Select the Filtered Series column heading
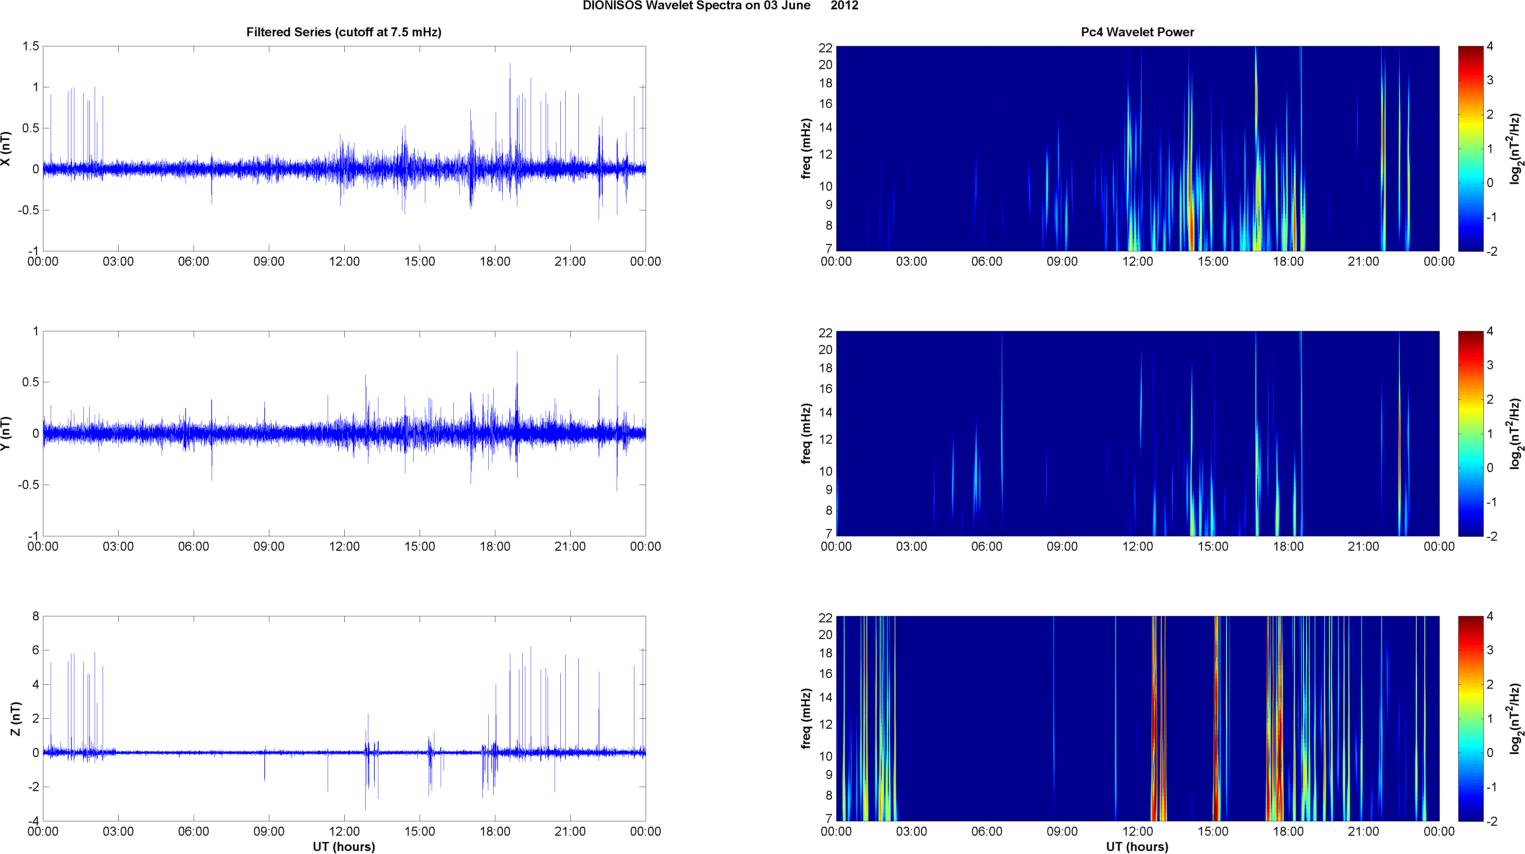Image resolution: width=1525 pixels, height=854 pixels. tap(344, 32)
